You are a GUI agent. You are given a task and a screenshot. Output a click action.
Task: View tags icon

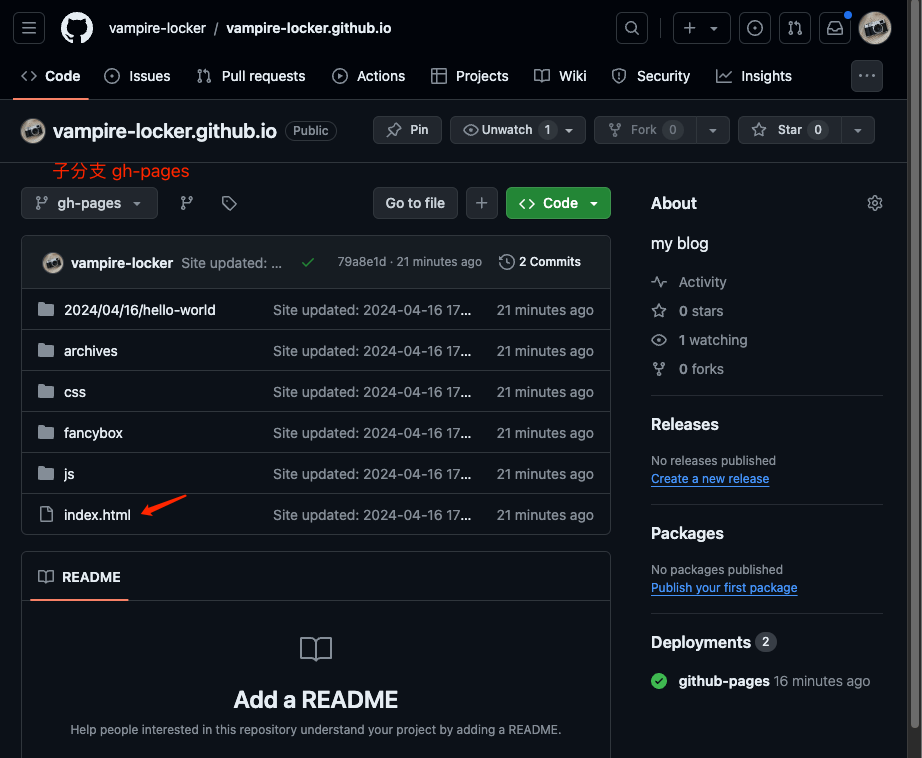point(229,203)
